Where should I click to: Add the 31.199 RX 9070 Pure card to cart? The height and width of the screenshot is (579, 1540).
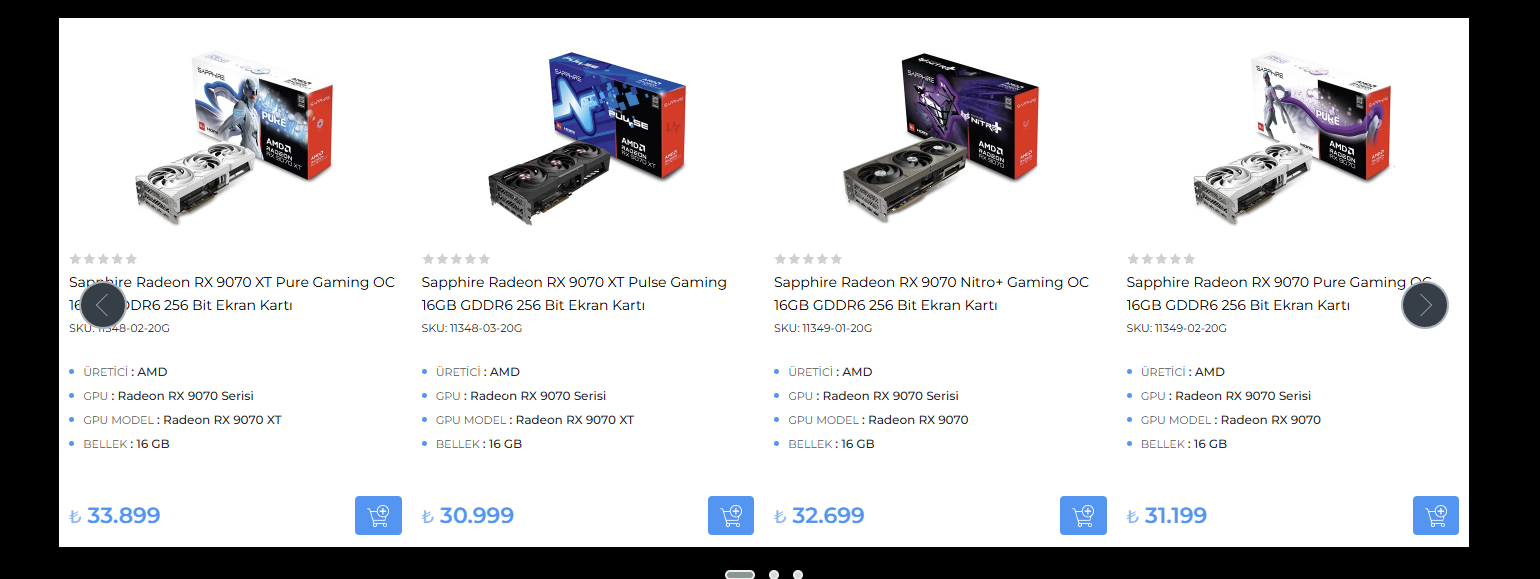(x=1436, y=516)
